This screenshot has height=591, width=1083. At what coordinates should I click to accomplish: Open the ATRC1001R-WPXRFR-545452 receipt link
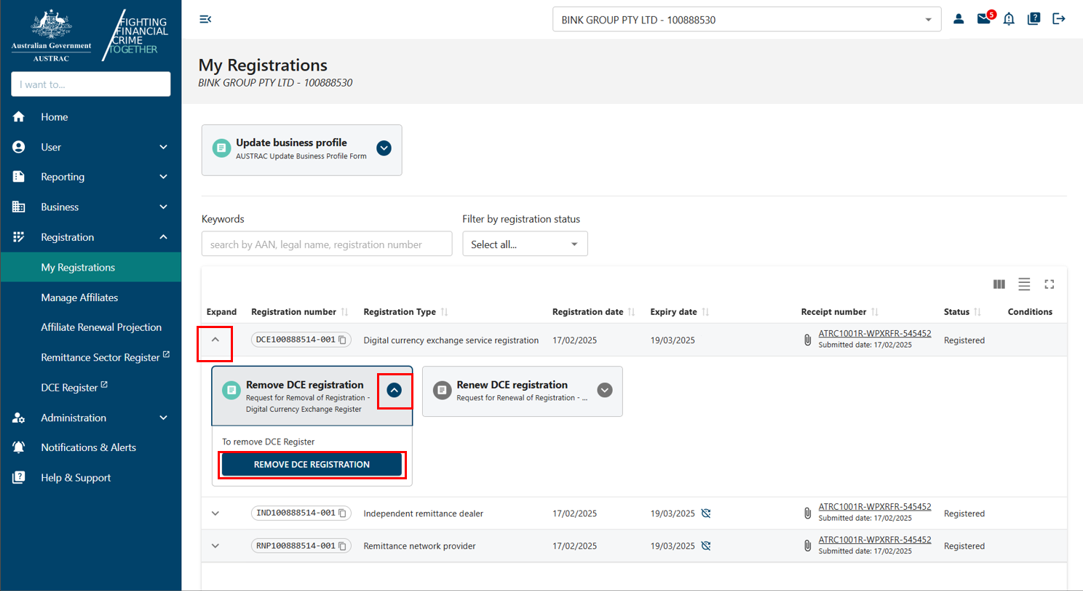point(877,333)
